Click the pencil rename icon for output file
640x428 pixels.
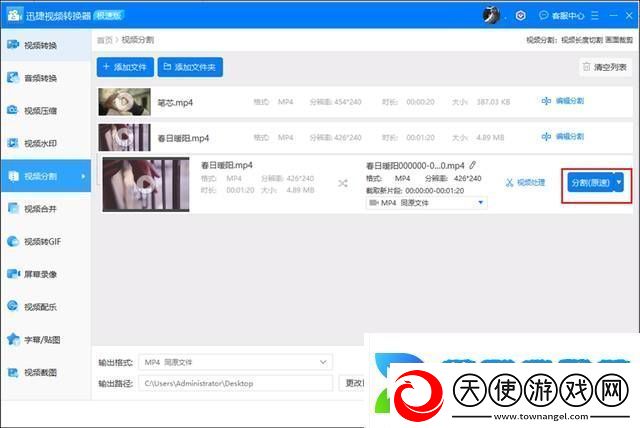tap(472, 165)
